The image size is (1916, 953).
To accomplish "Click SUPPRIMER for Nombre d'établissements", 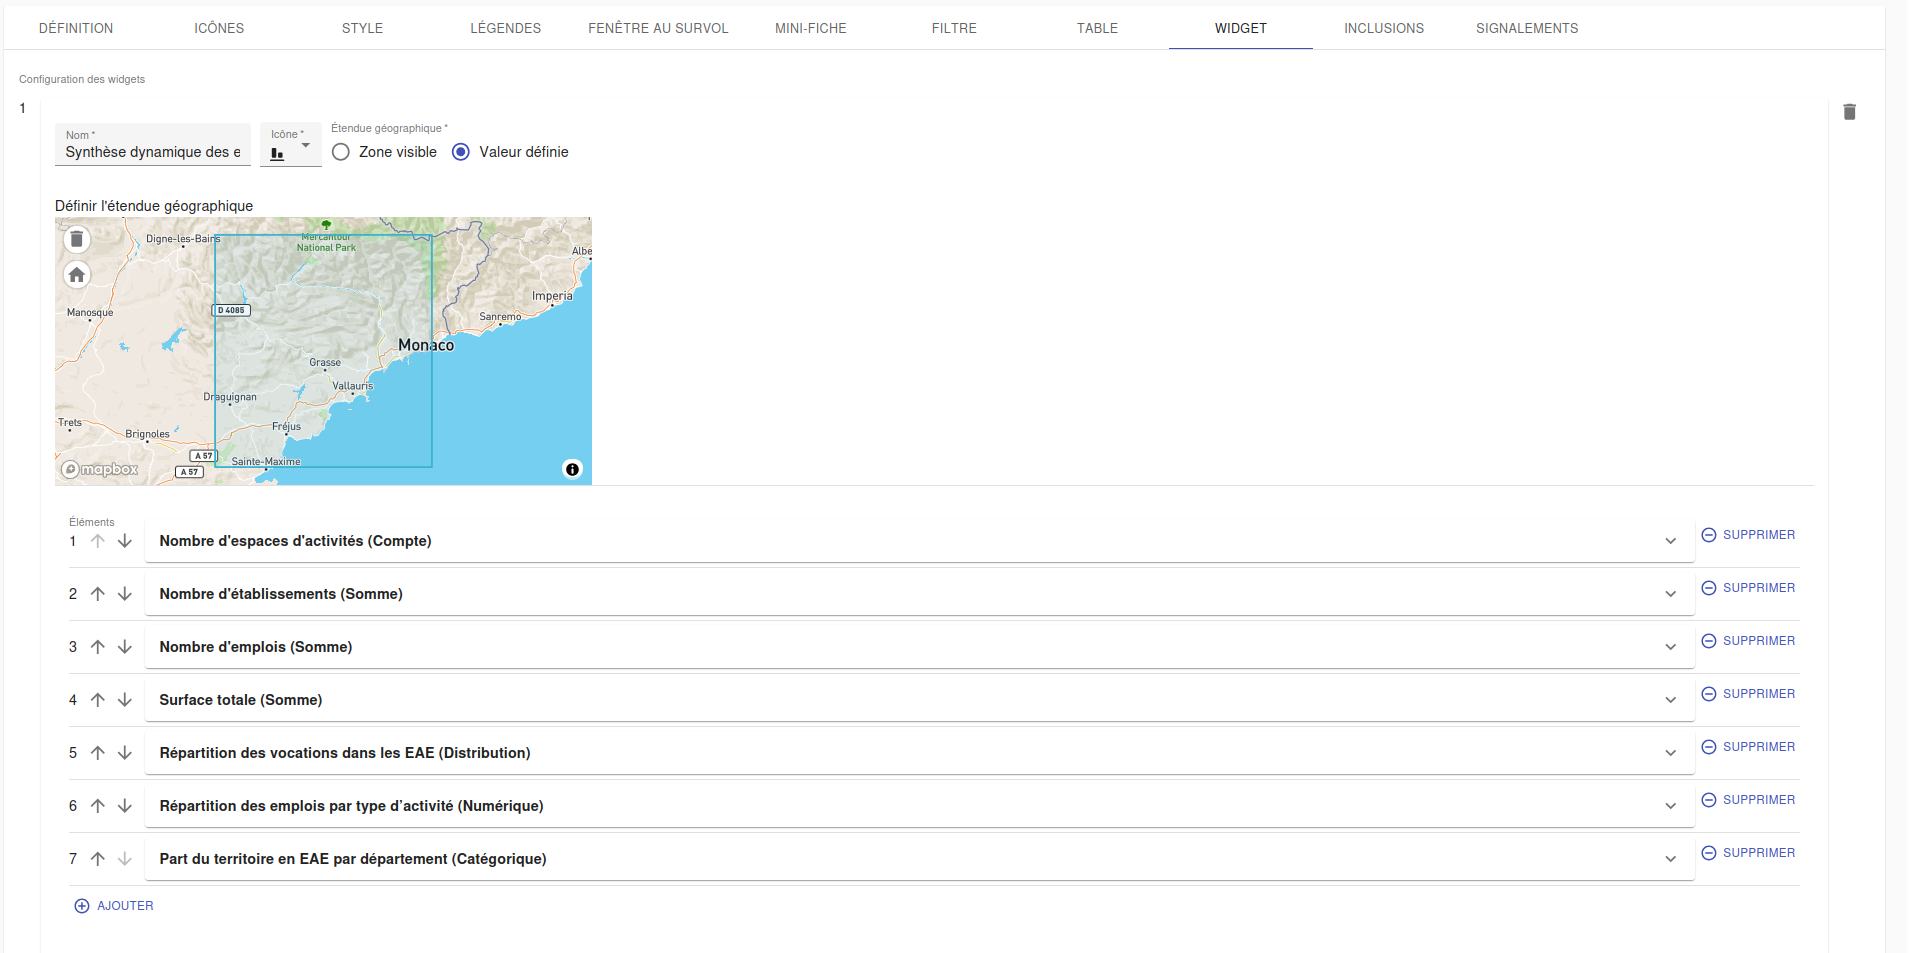I will (x=1748, y=588).
